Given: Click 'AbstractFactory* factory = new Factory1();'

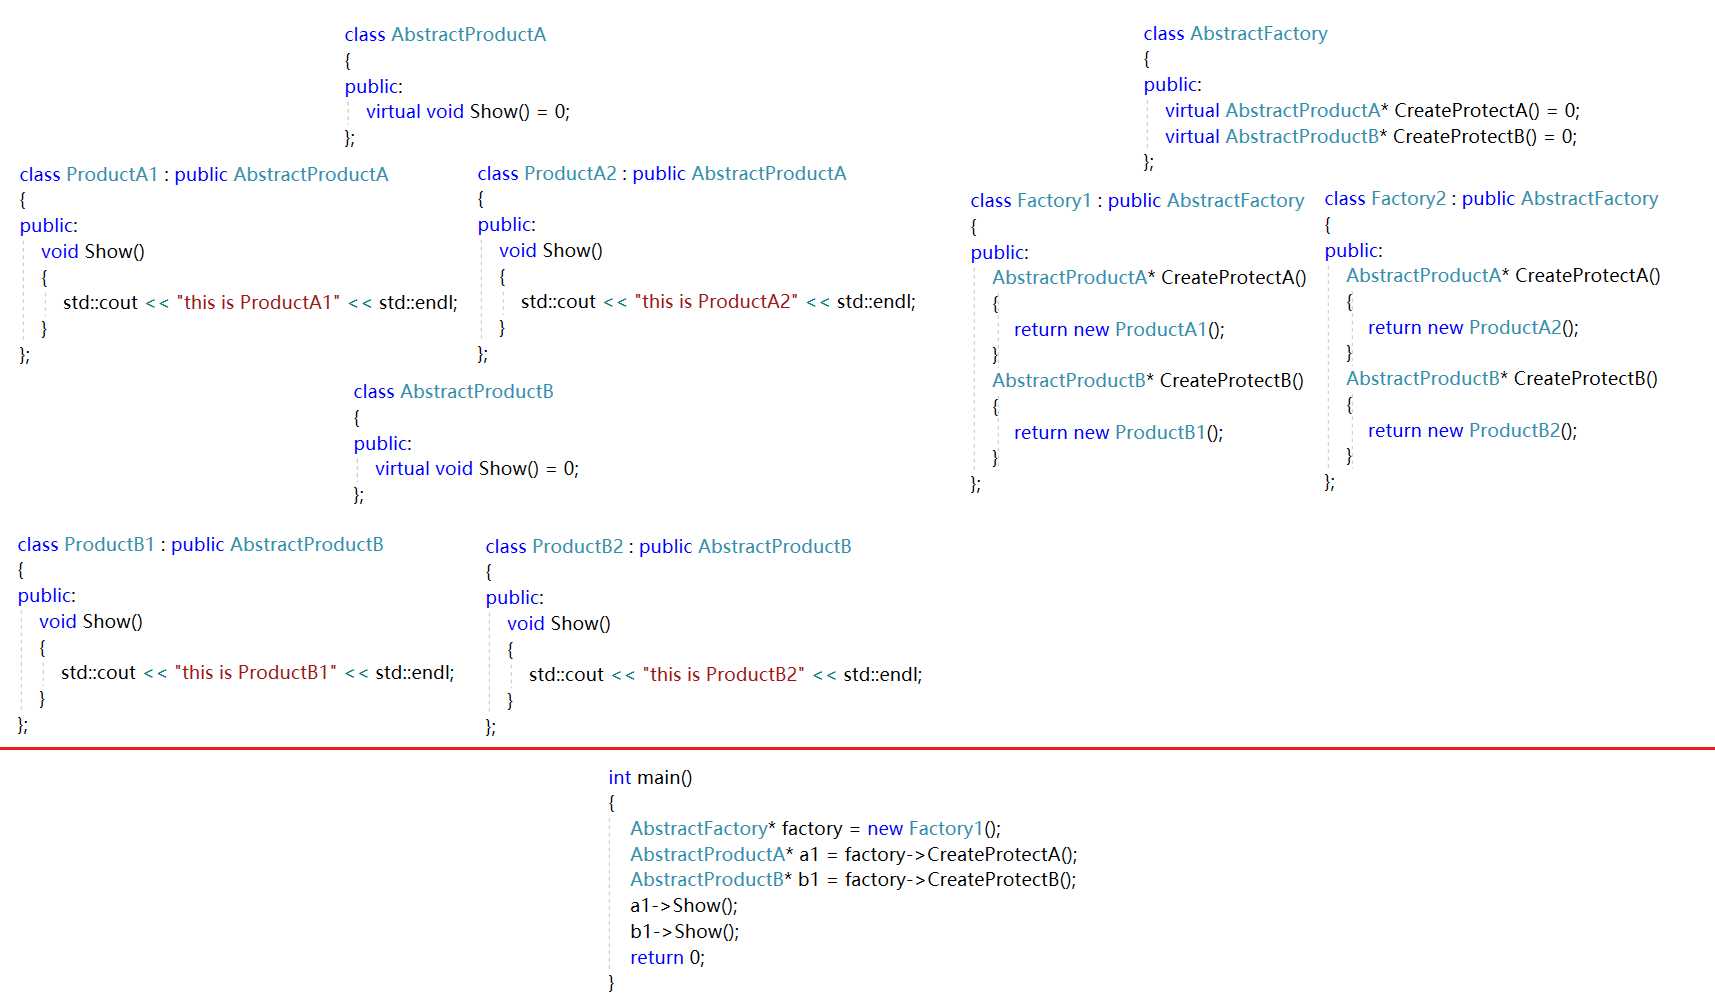Looking at the screenshot, I should 815,829.
